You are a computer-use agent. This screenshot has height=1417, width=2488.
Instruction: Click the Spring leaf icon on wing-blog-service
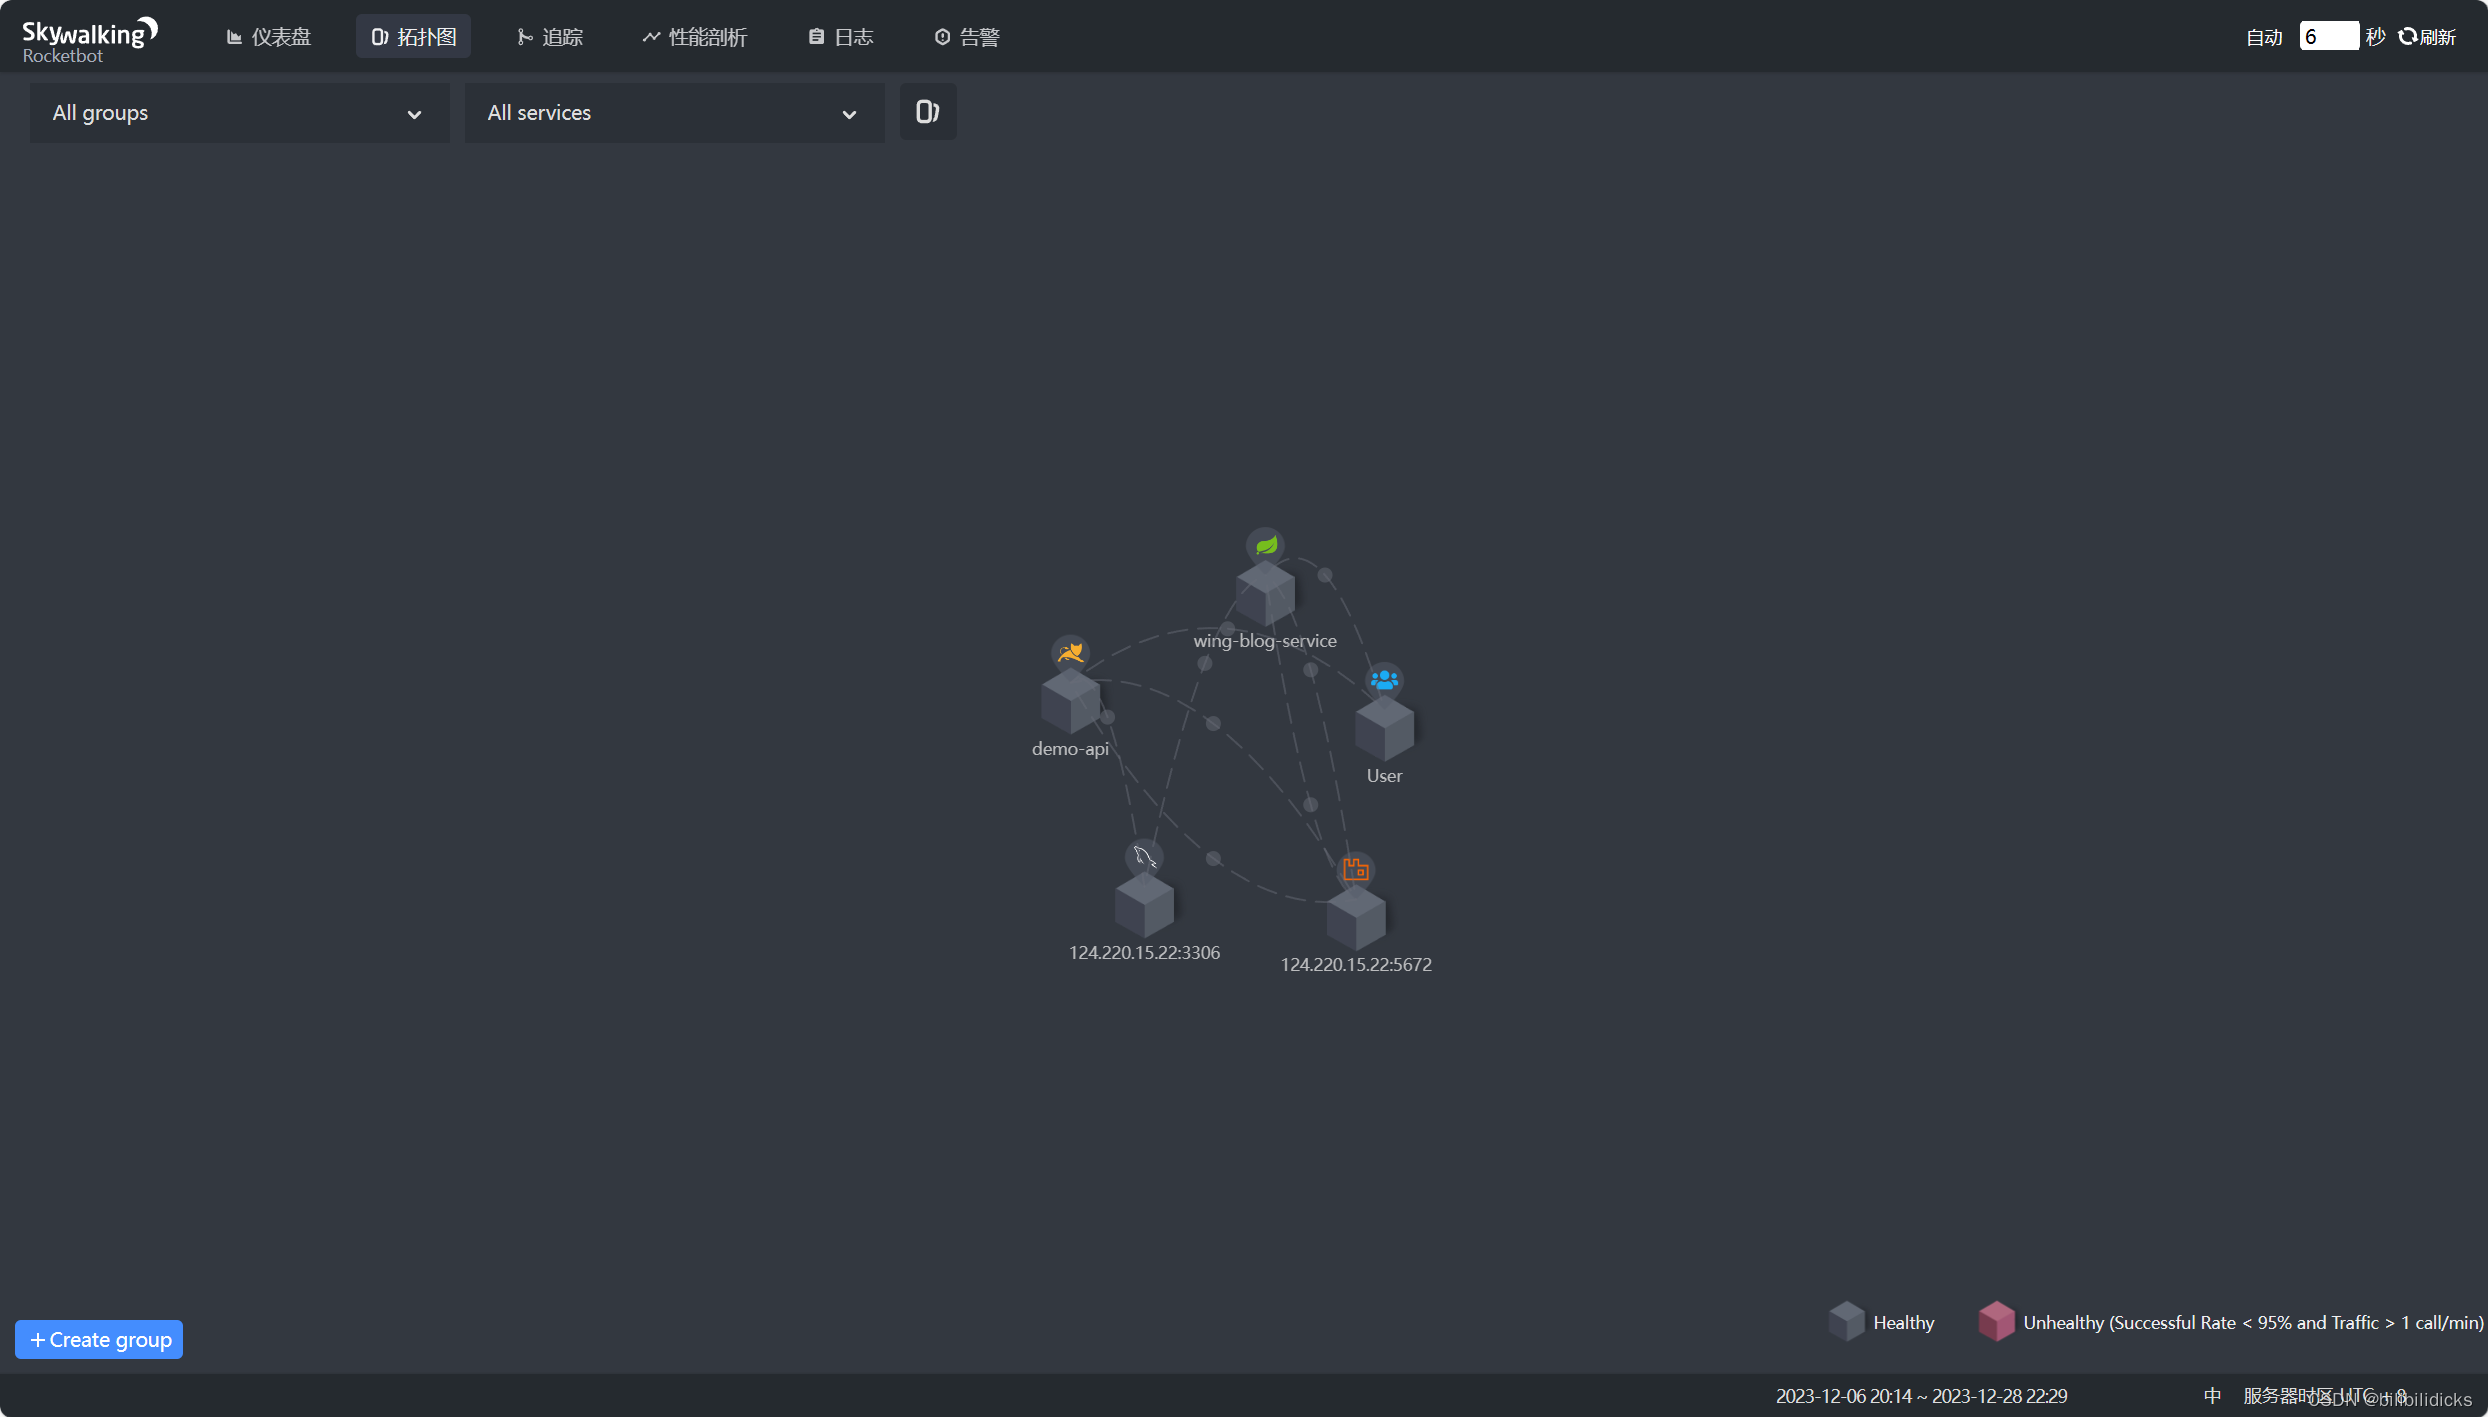point(1265,545)
